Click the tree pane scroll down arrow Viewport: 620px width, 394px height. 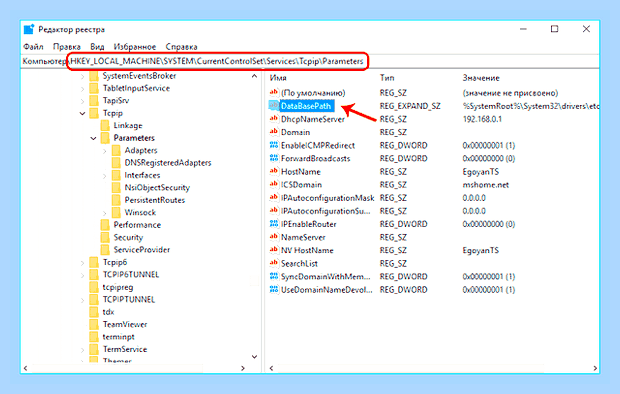(x=254, y=357)
